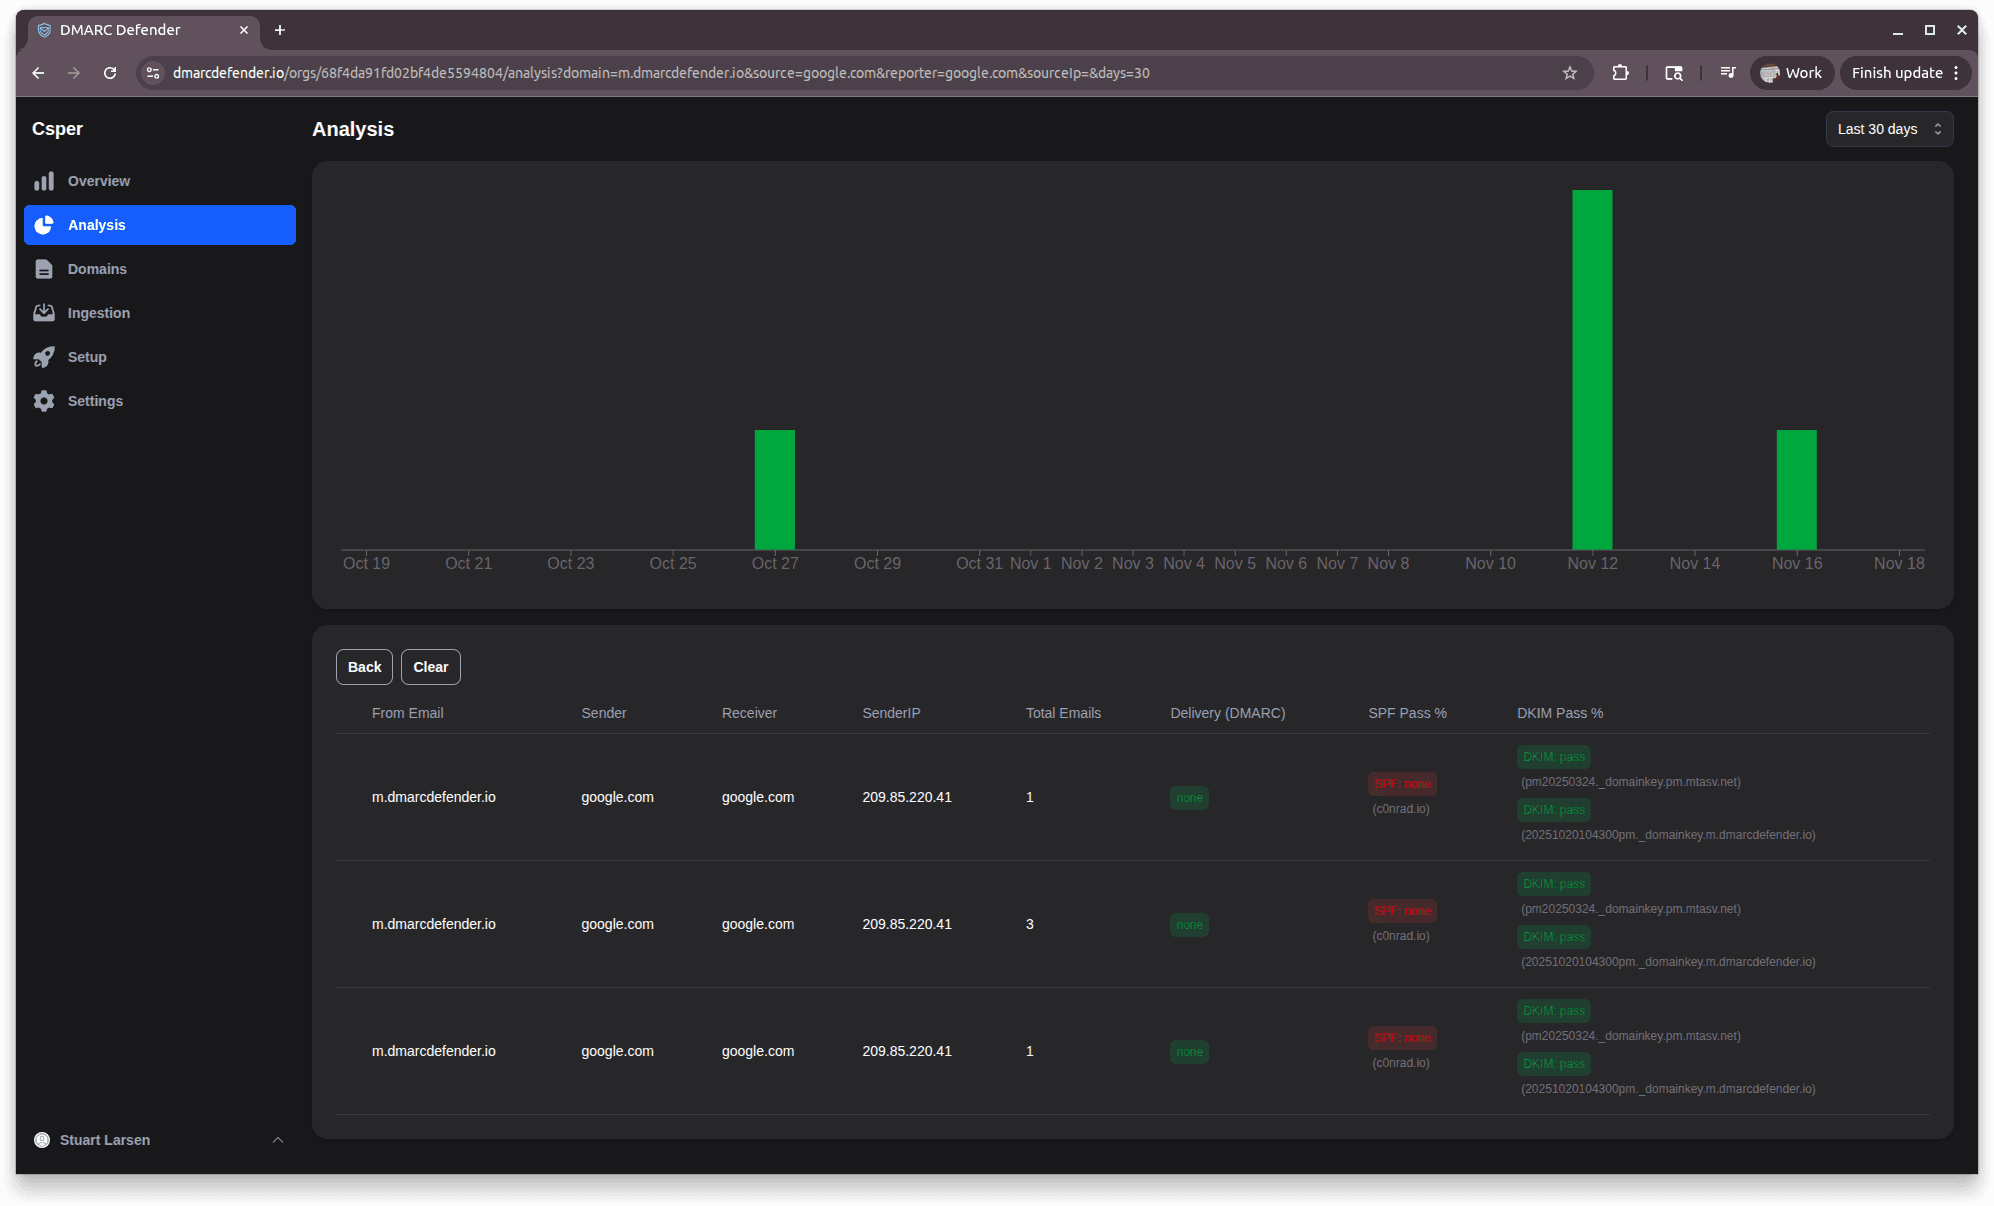This screenshot has height=1206, width=1994.
Task: Launch Setup via the rocket icon
Action: click(45, 356)
